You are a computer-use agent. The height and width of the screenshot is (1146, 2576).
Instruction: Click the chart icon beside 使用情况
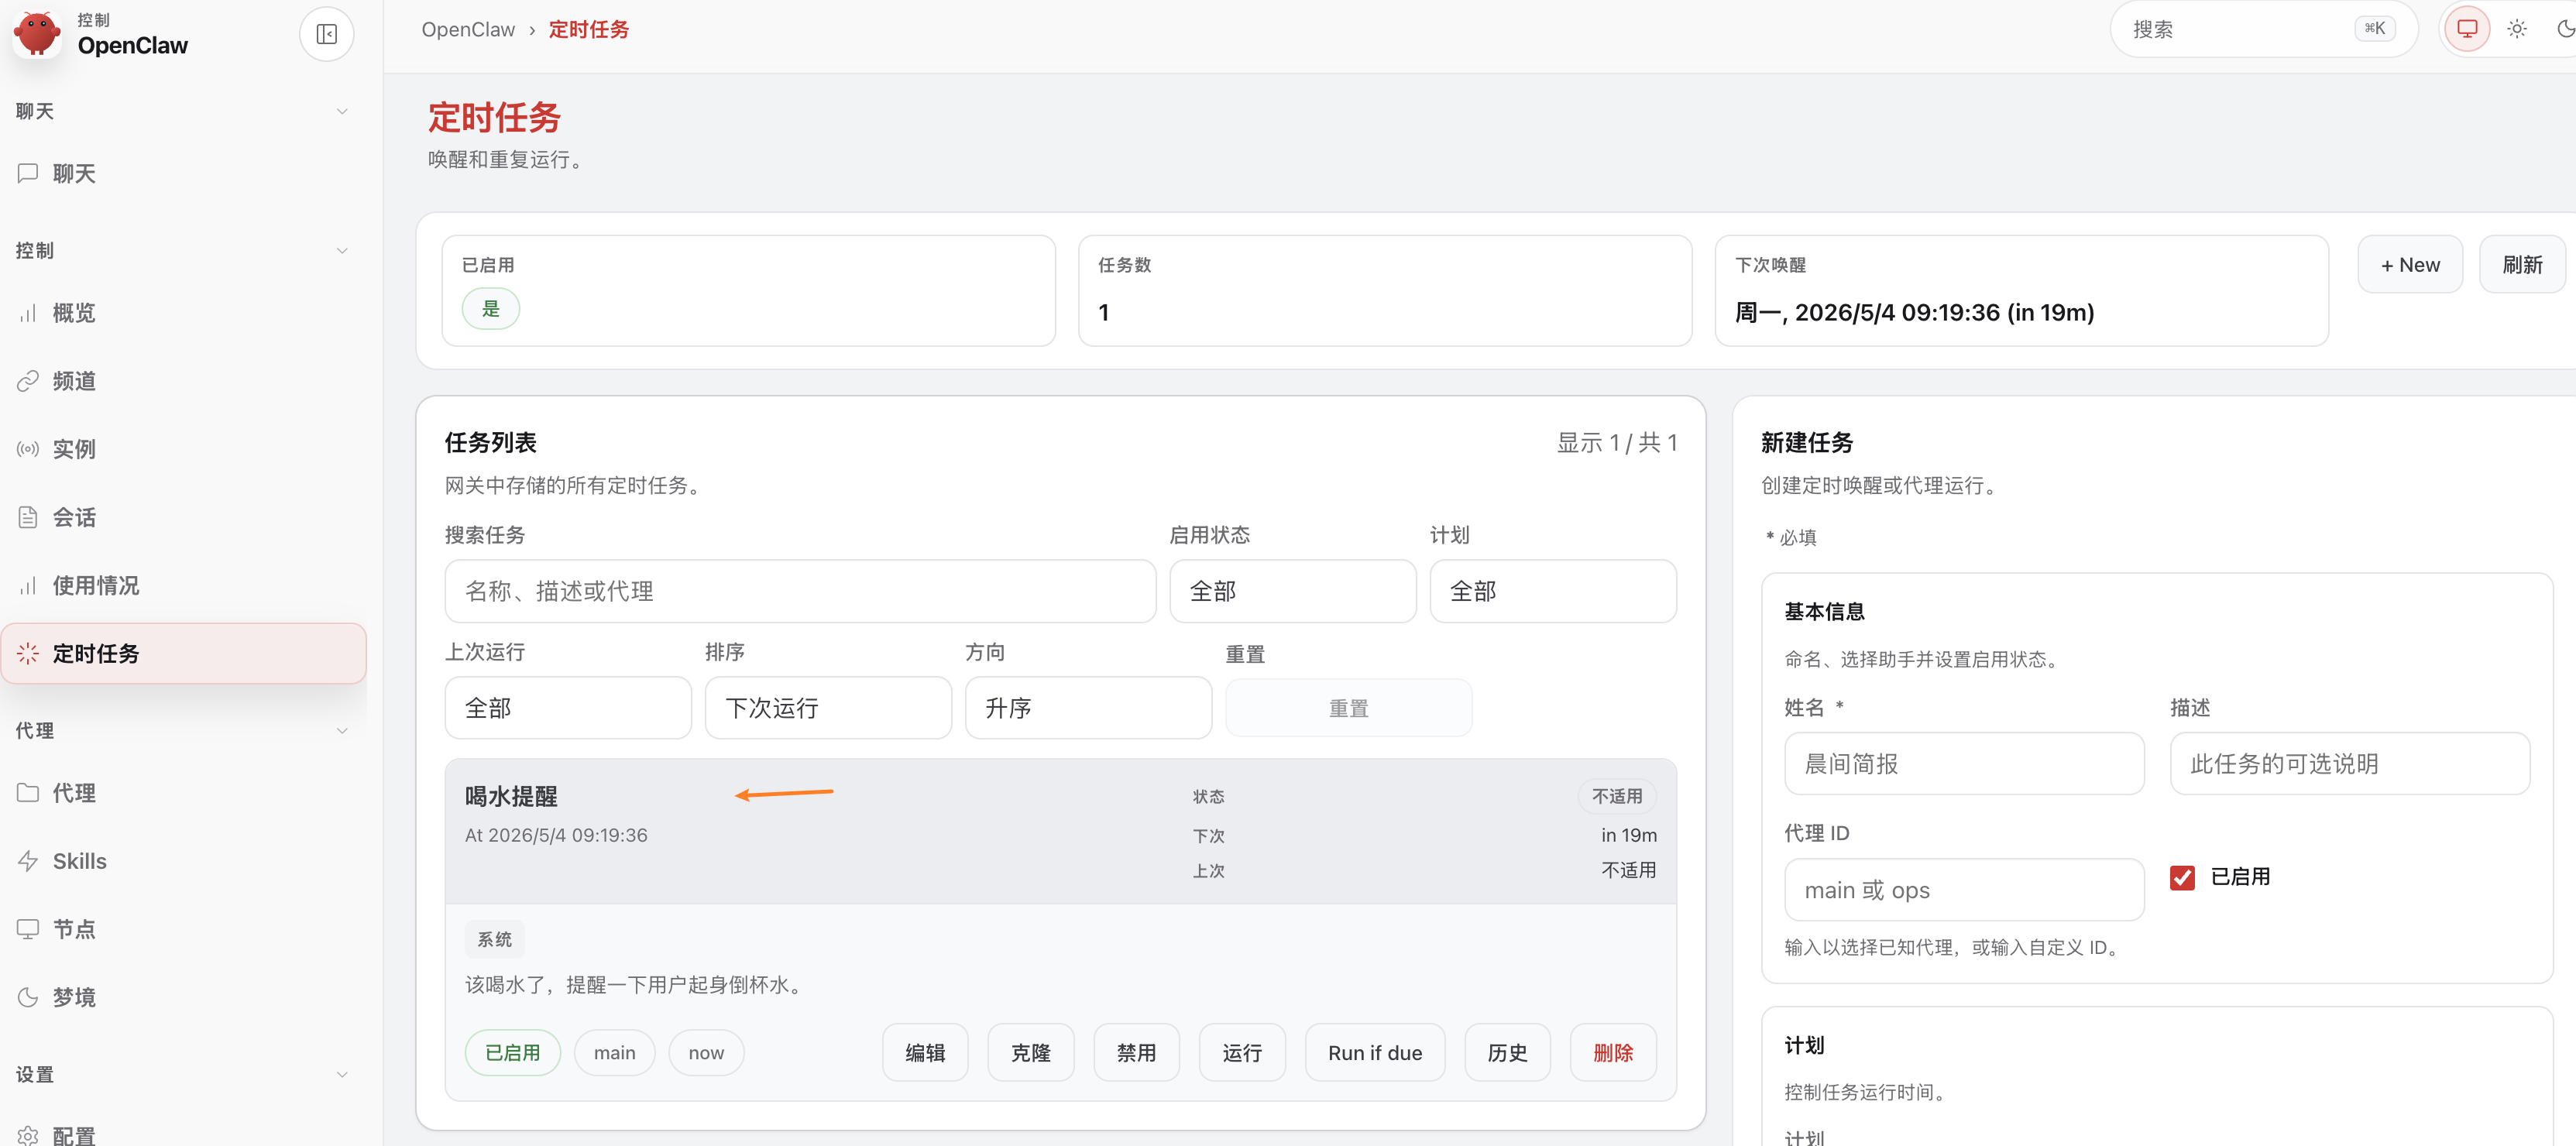pos(28,585)
